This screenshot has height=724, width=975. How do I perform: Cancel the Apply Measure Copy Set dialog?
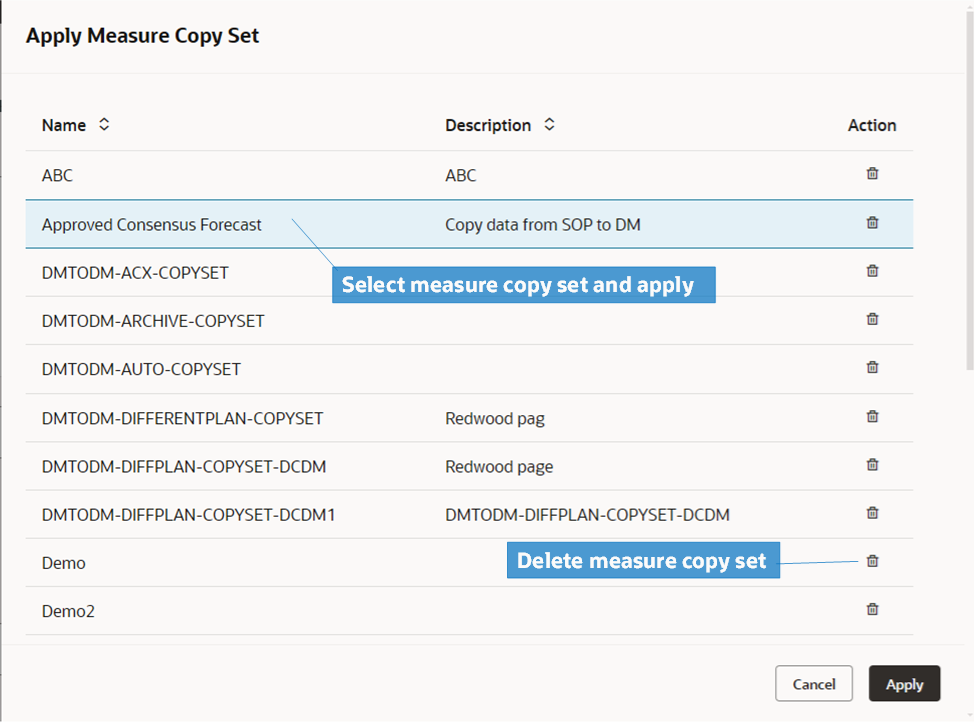click(813, 684)
